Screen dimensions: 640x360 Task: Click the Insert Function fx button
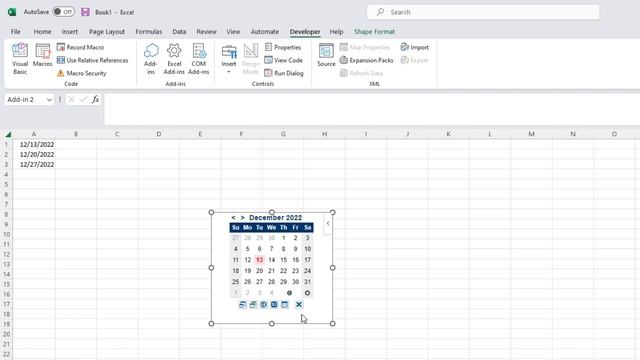(96, 99)
